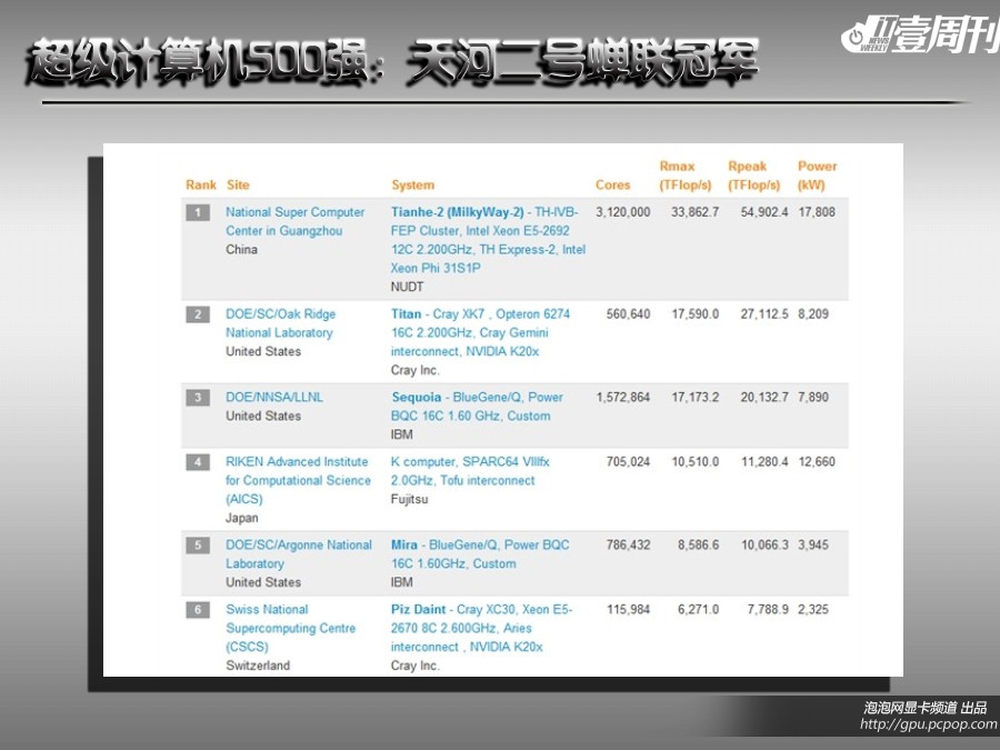Click the power value 12,660

point(816,462)
